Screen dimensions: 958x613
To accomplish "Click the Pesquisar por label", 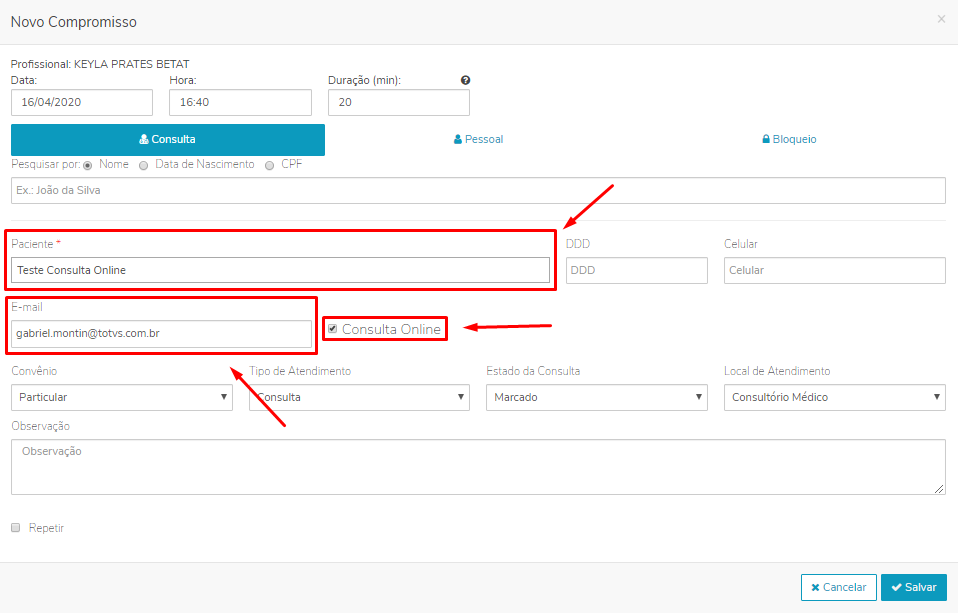I will point(45,164).
